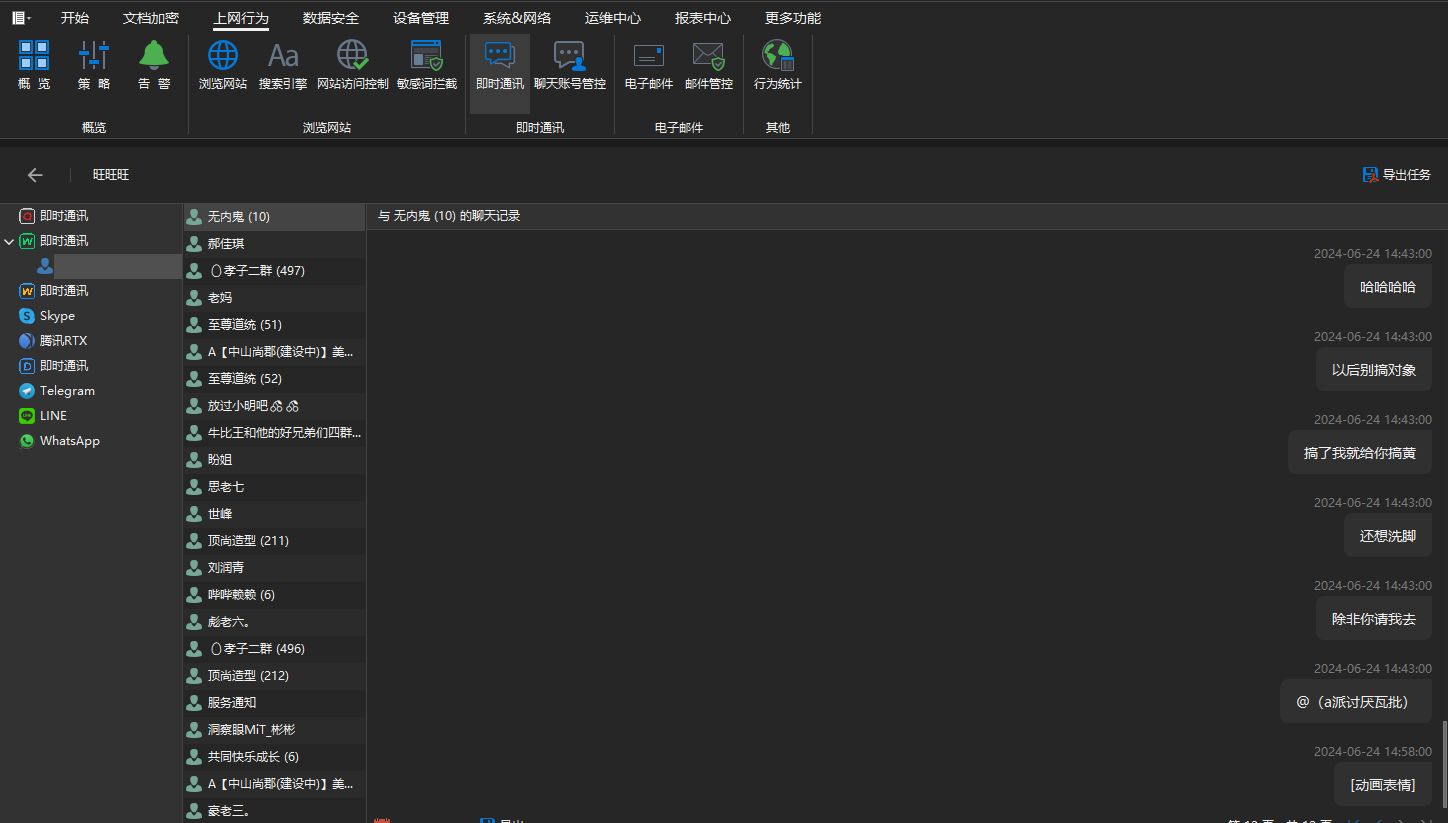Open the 洞察眼MiT_彬彬 chat
This screenshot has width=1448, height=823.
click(x=274, y=730)
